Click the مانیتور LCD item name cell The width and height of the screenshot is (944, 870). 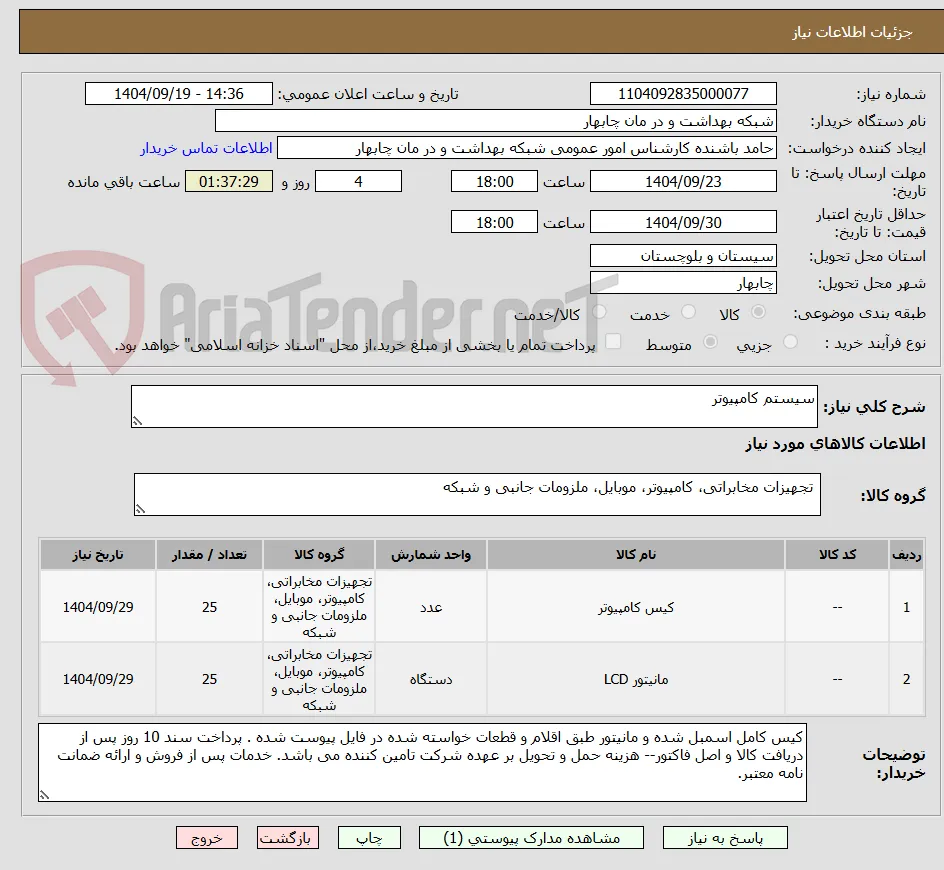click(x=636, y=679)
